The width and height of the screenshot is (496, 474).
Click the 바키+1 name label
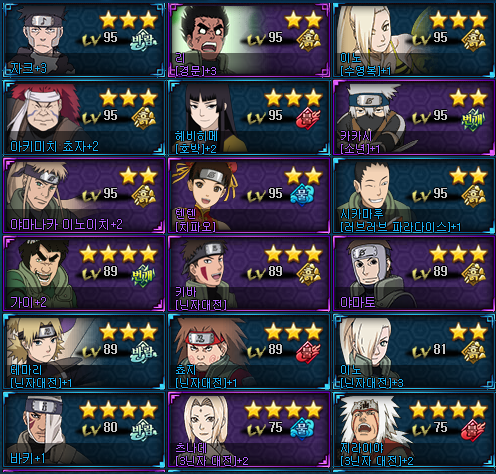pyautogui.click(x=28, y=458)
